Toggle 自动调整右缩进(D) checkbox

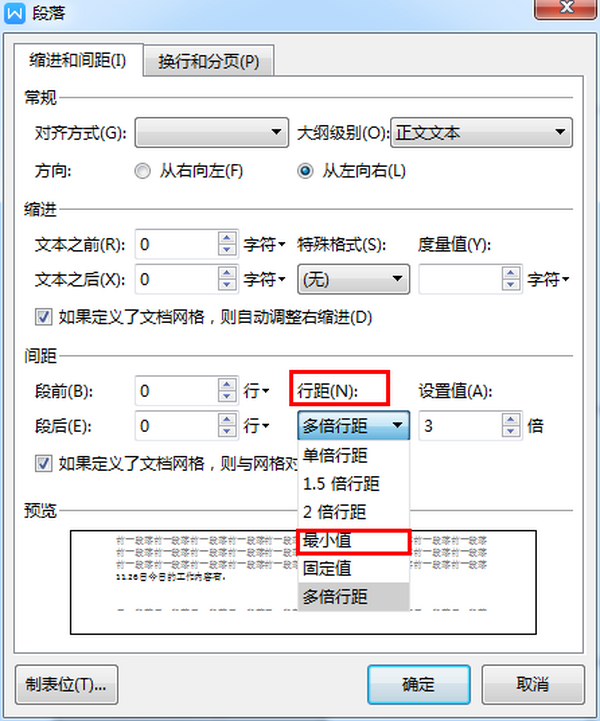[44, 317]
